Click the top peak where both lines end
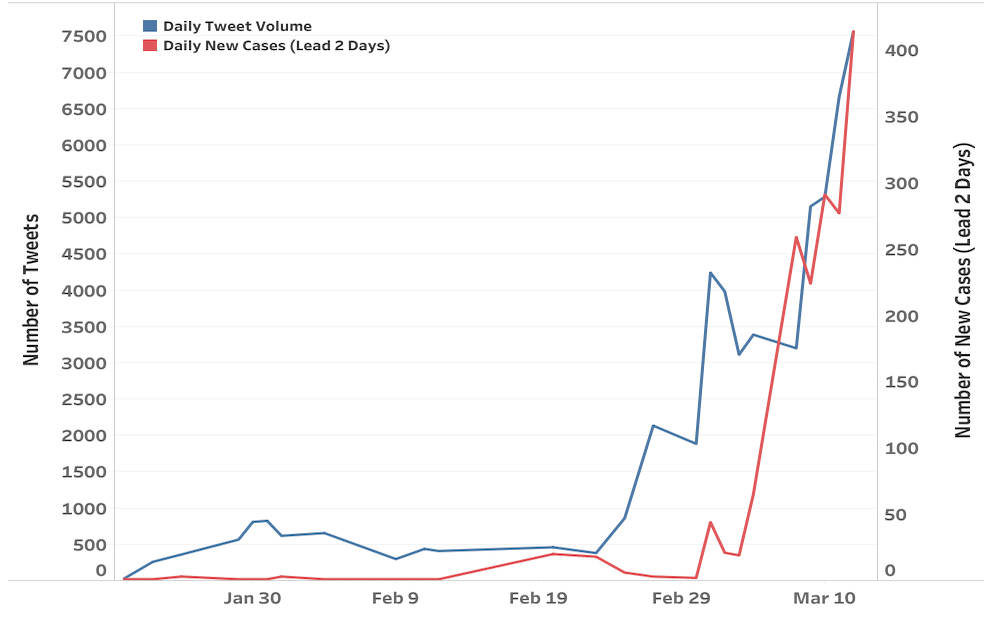The height and width of the screenshot is (618, 995). tap(853, 31)
